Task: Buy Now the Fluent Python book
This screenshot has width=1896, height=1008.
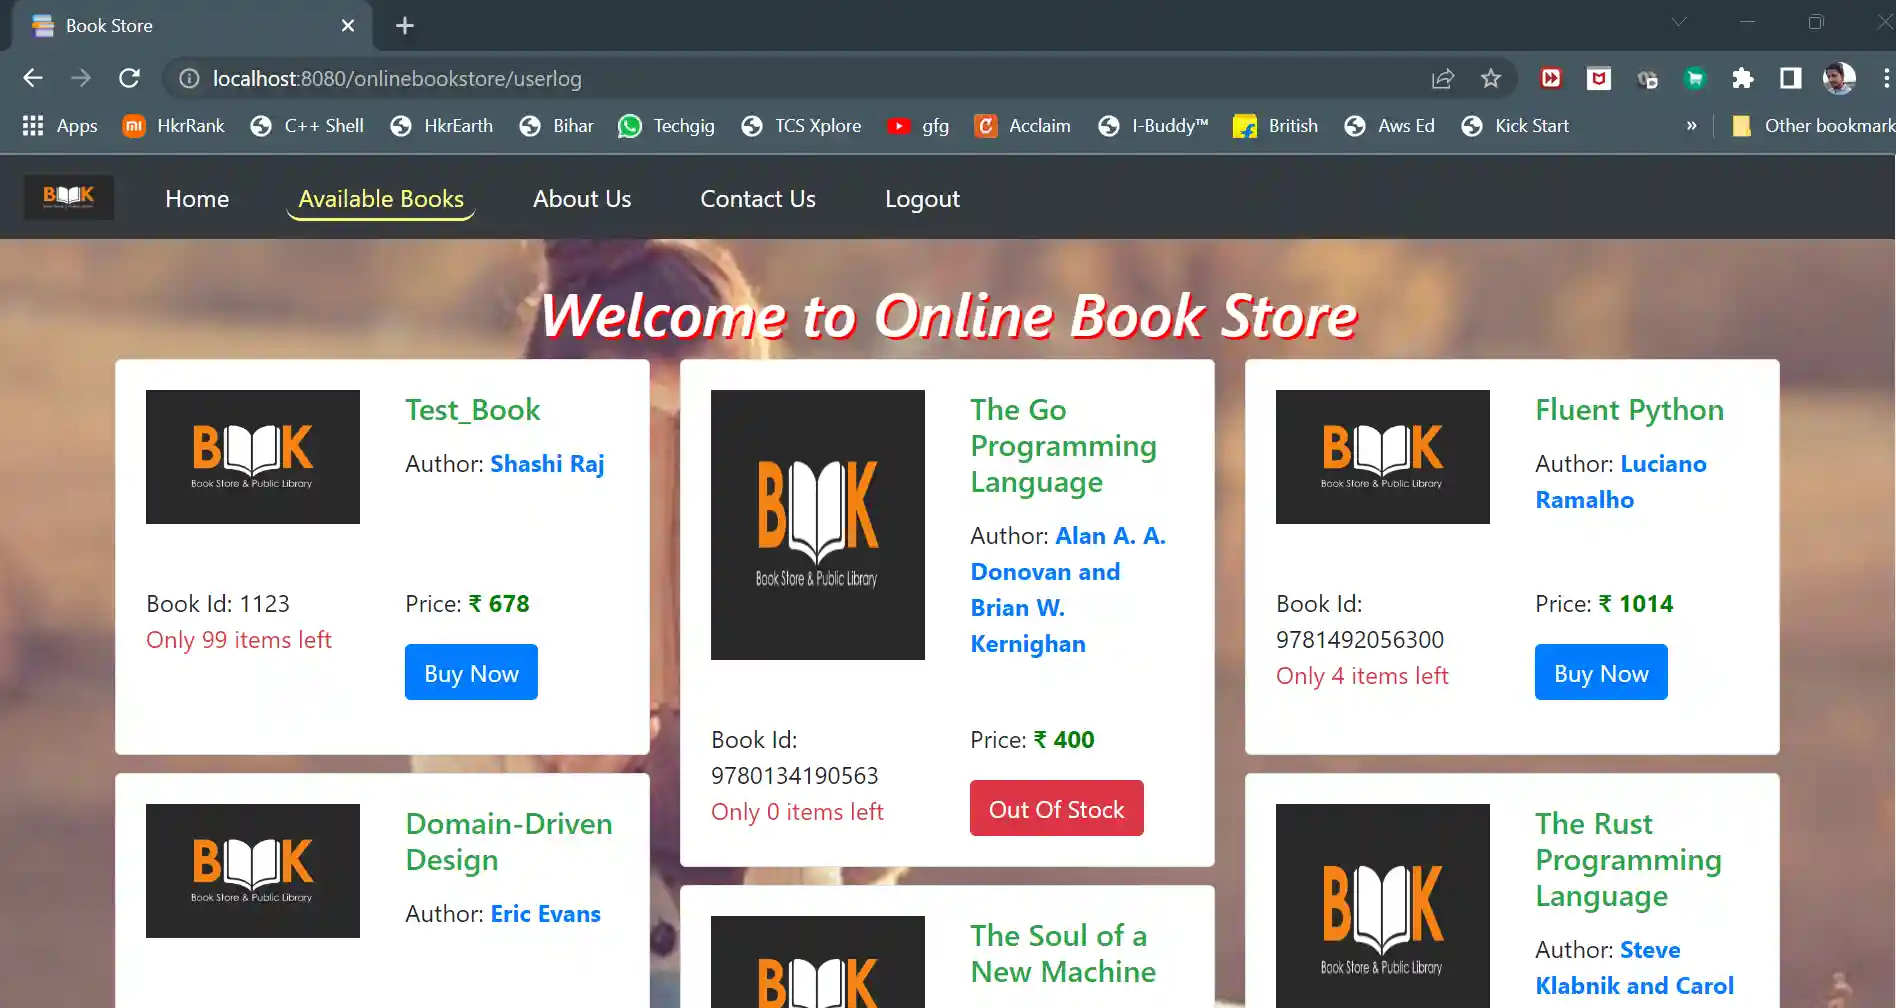Action: tap(1601, 673)
